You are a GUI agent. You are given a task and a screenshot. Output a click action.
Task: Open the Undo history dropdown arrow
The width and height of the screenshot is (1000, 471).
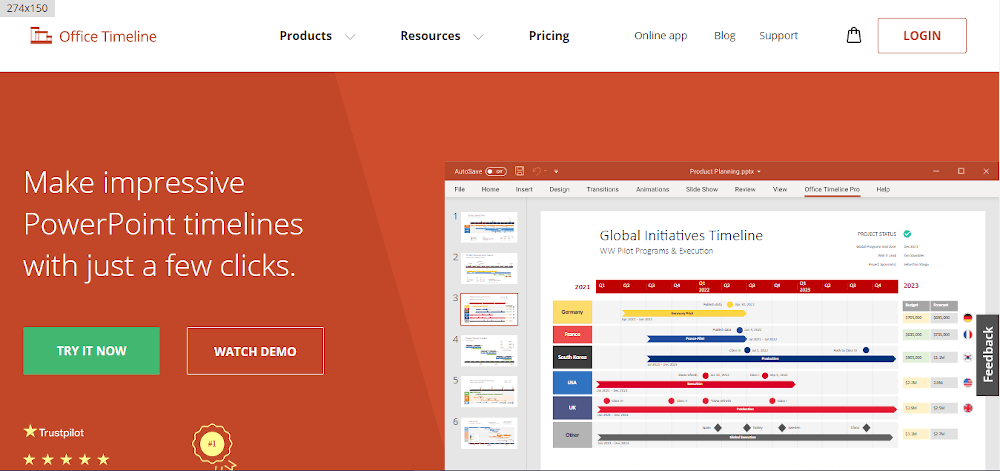pyautogui.click(x=546, y=171)
